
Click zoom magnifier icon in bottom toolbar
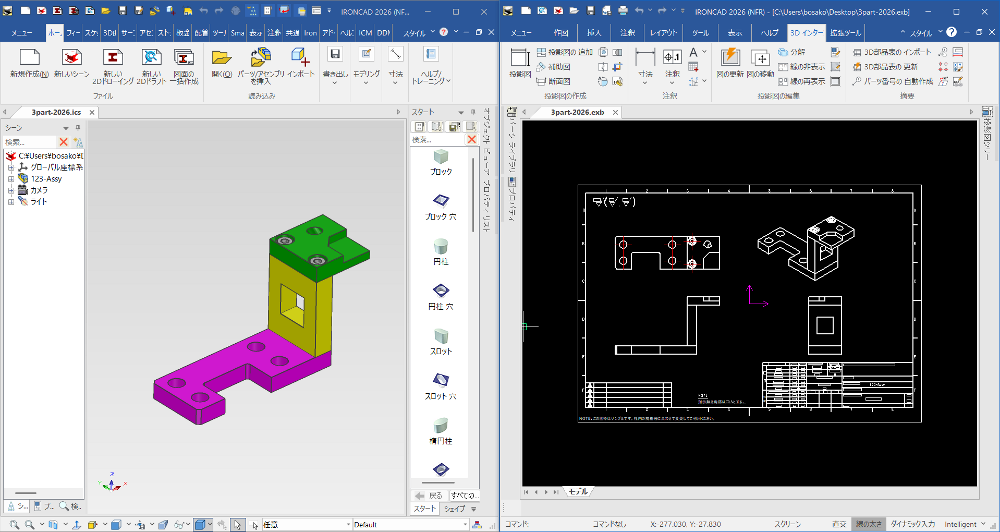tap(14, 524)
